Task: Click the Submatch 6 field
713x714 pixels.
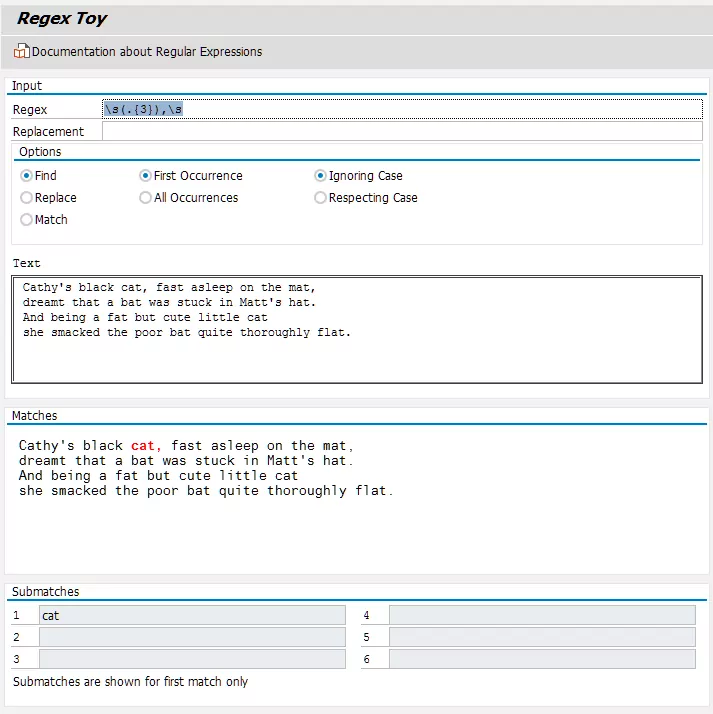Action: point(541,659)
